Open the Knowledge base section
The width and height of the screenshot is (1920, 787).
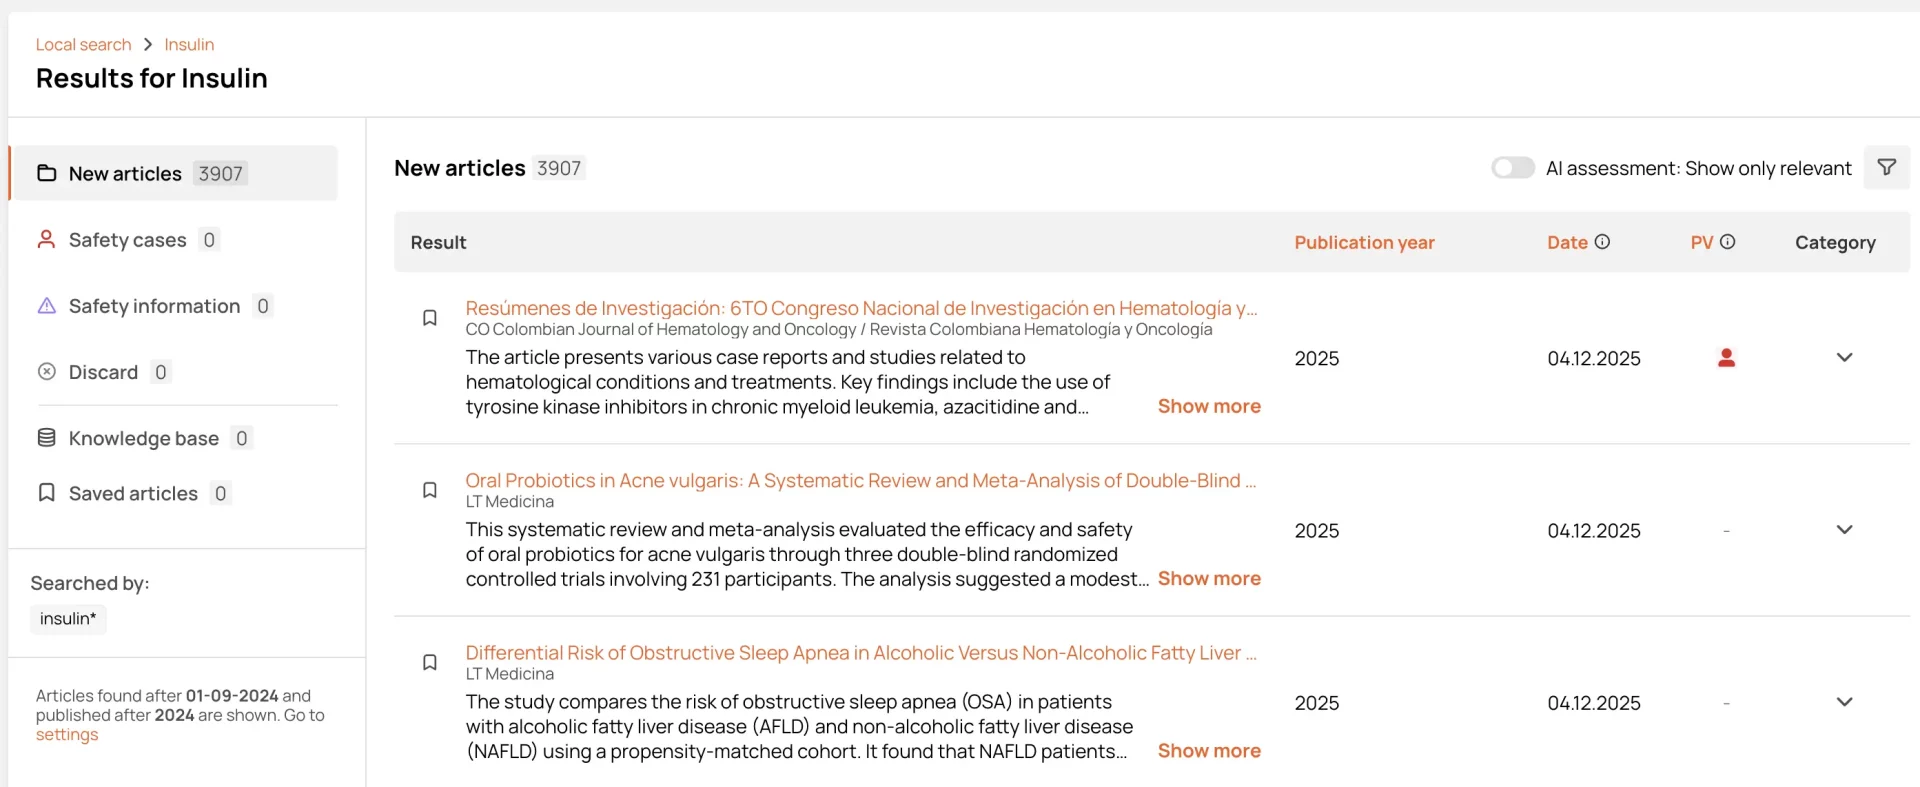(x=143, y=438)
